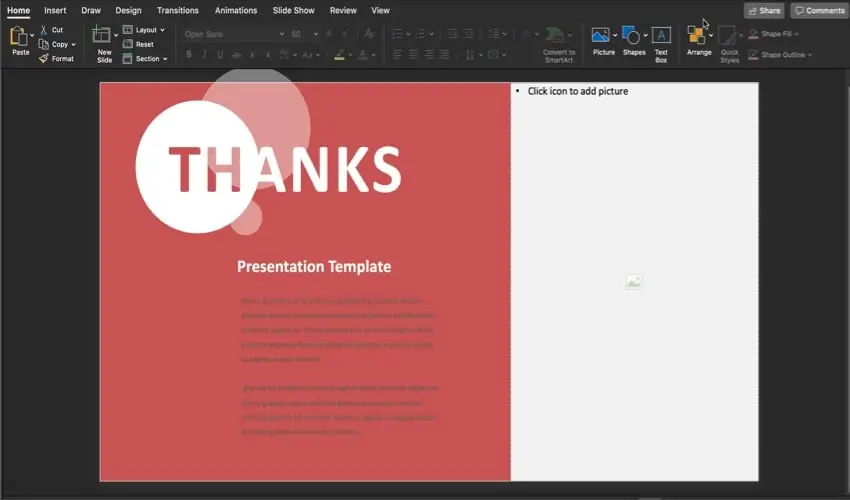This screenshot has width=850, height=500.
Task: Open the Comments pane button
Action: point(819,10)
